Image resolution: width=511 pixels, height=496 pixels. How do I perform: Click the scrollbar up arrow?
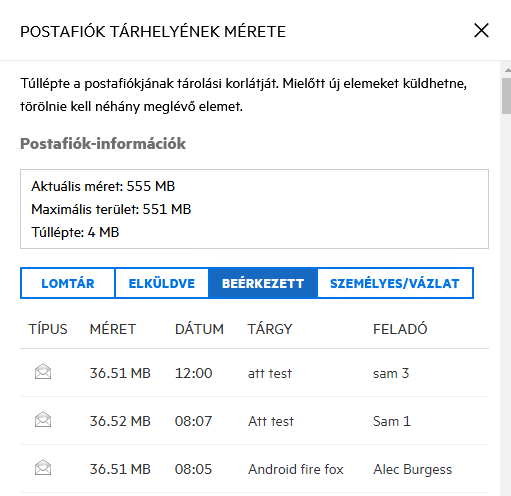click(x=508, y=70)
